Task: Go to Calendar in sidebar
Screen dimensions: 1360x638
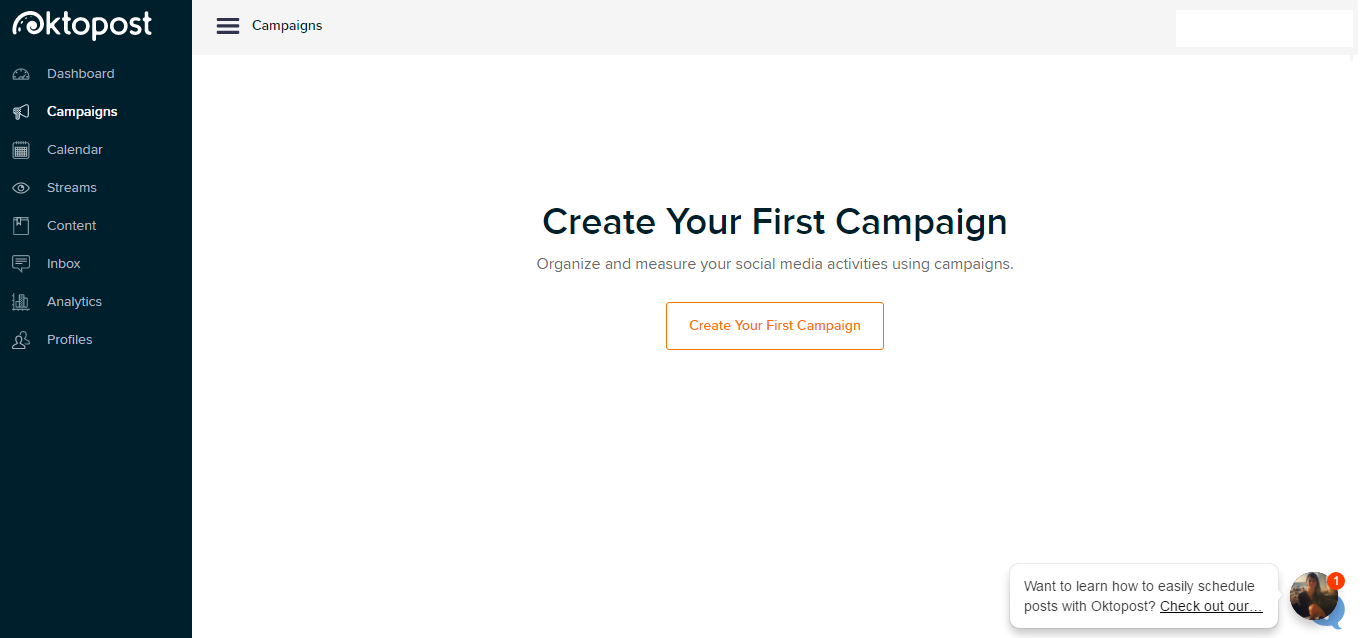Action: tap(75, 150)
